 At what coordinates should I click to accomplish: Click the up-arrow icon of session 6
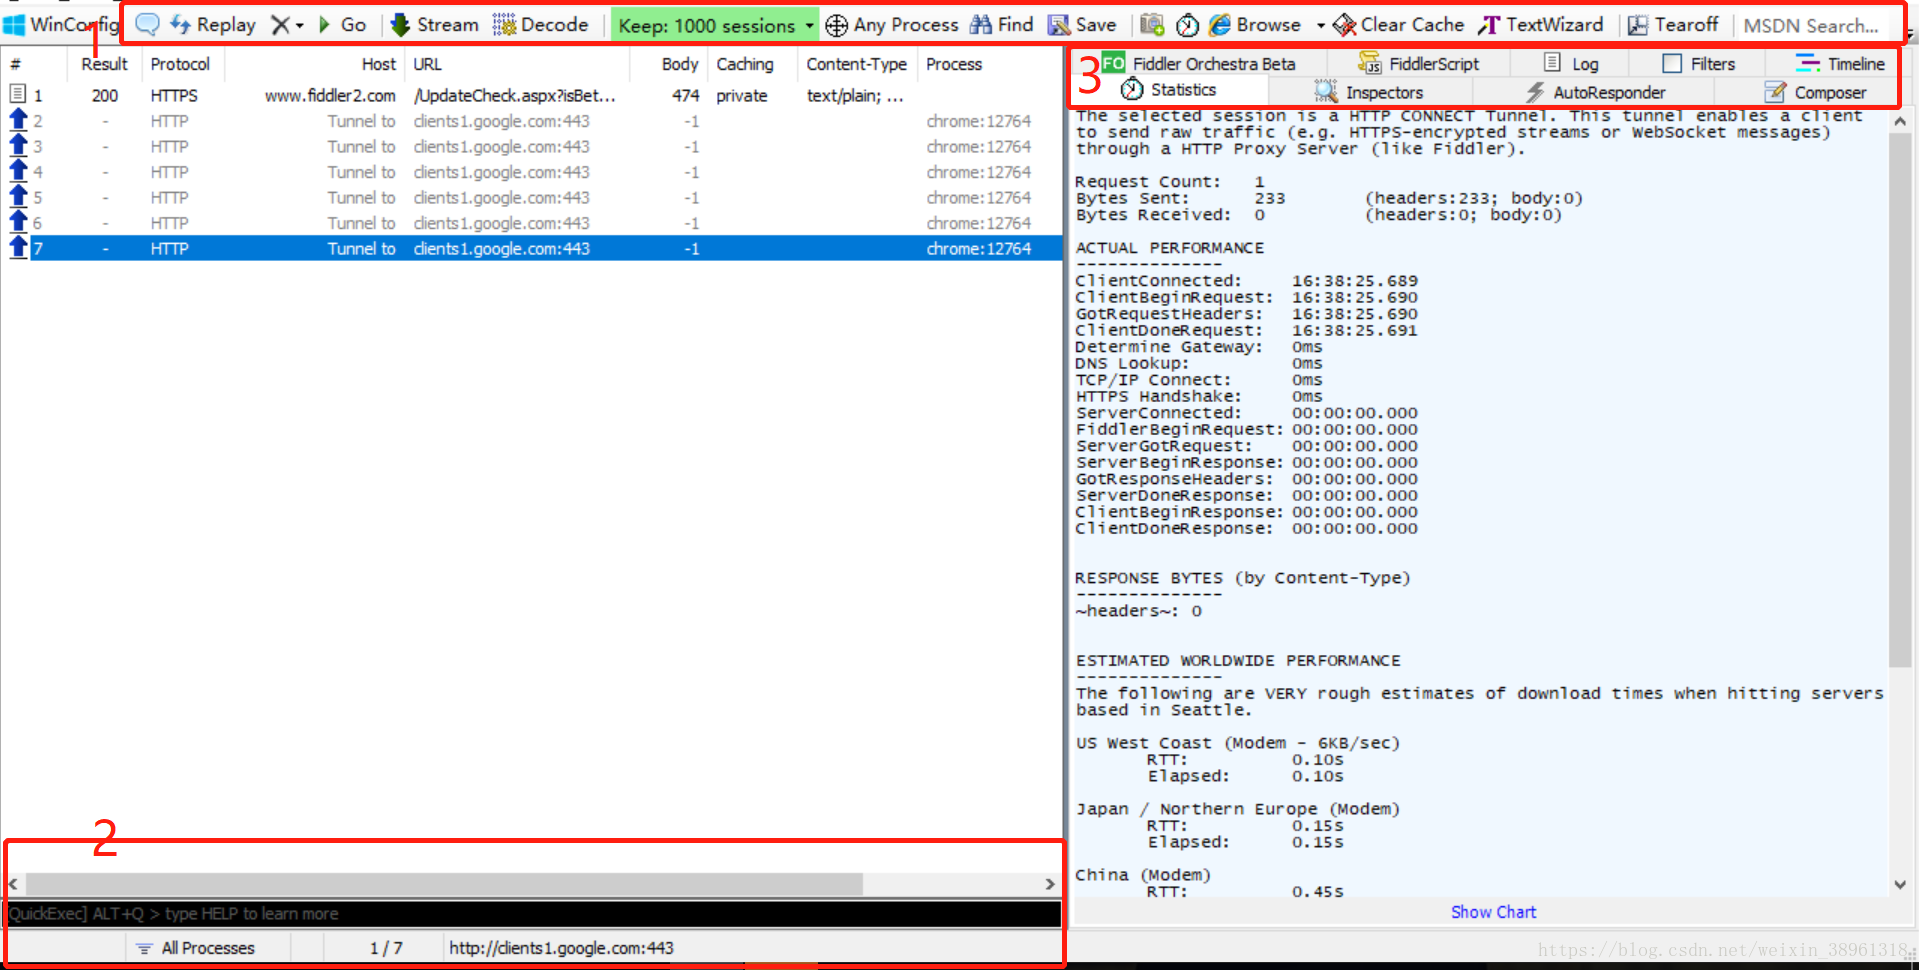click(x=18, y=222)
